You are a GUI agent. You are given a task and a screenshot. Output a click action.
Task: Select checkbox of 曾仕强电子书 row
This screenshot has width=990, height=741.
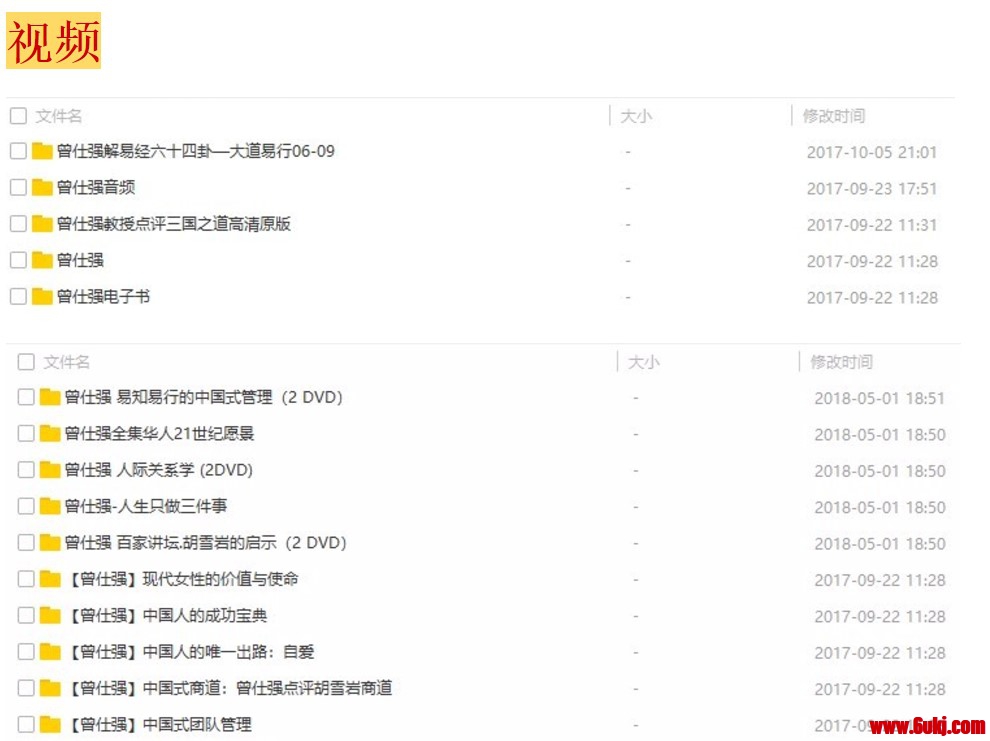(18, 296)
